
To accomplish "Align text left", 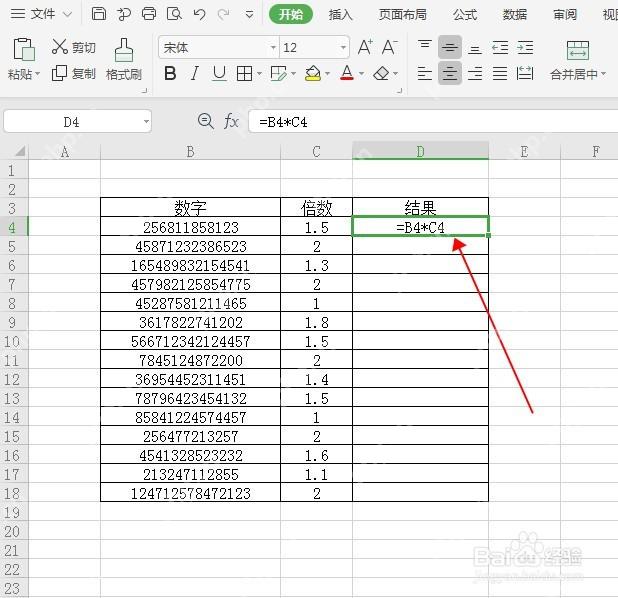I will (424, 73).
